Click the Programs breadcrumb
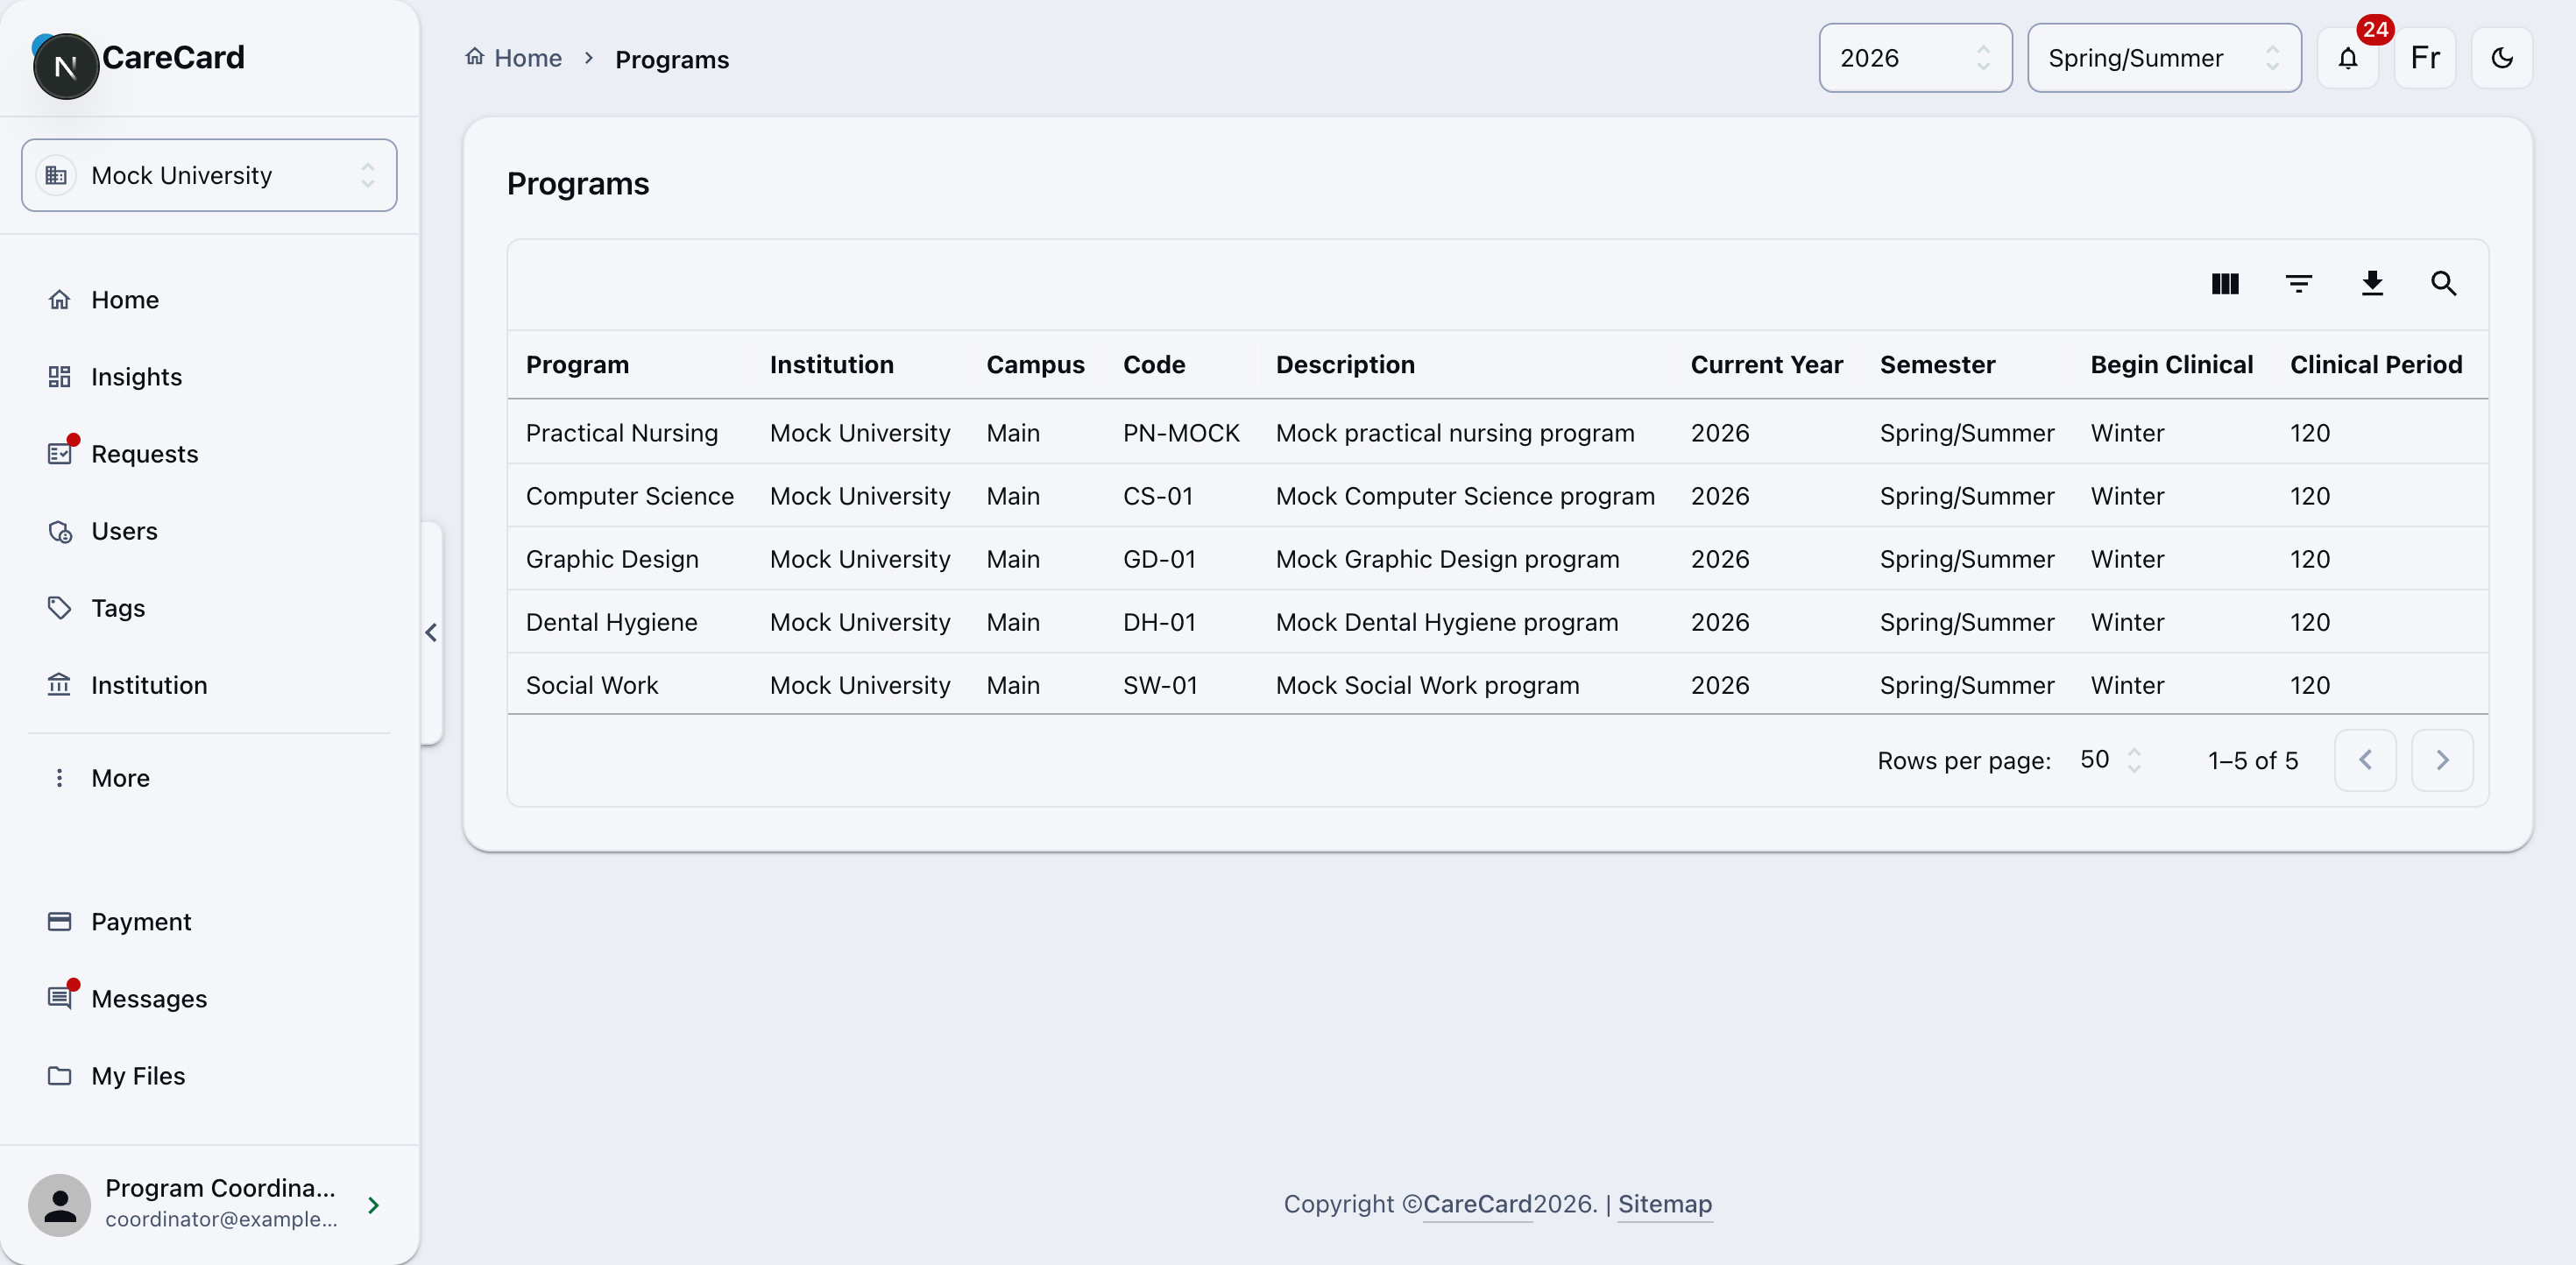Viewport: 2576px width, 1265px height. point(672,60)
